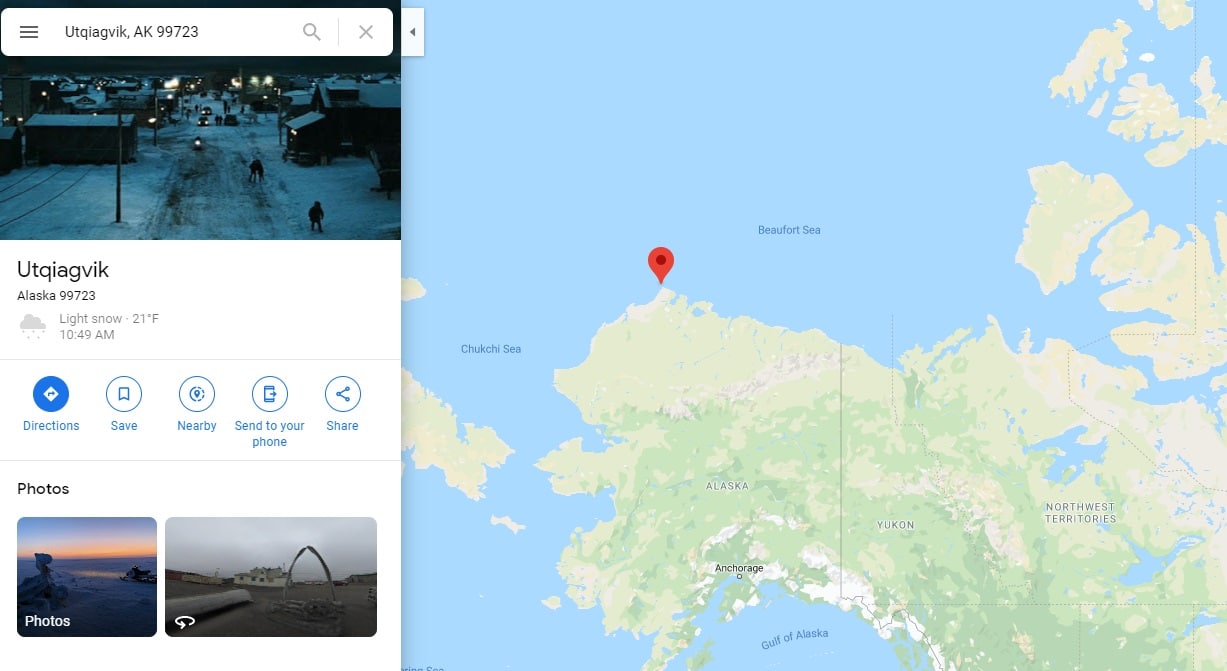Open the Photos thumbnail with the sunset
The image size is (1227, 671).
coord(87,577)
